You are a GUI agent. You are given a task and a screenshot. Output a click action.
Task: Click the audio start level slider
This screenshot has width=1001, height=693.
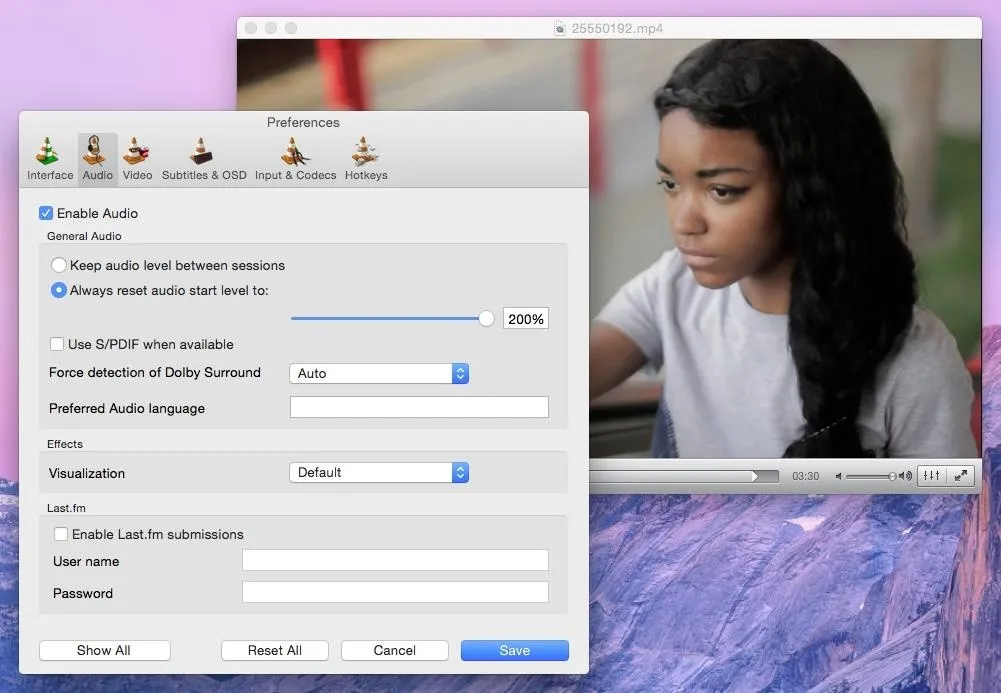pyautogui.click(x=392, y=318)
